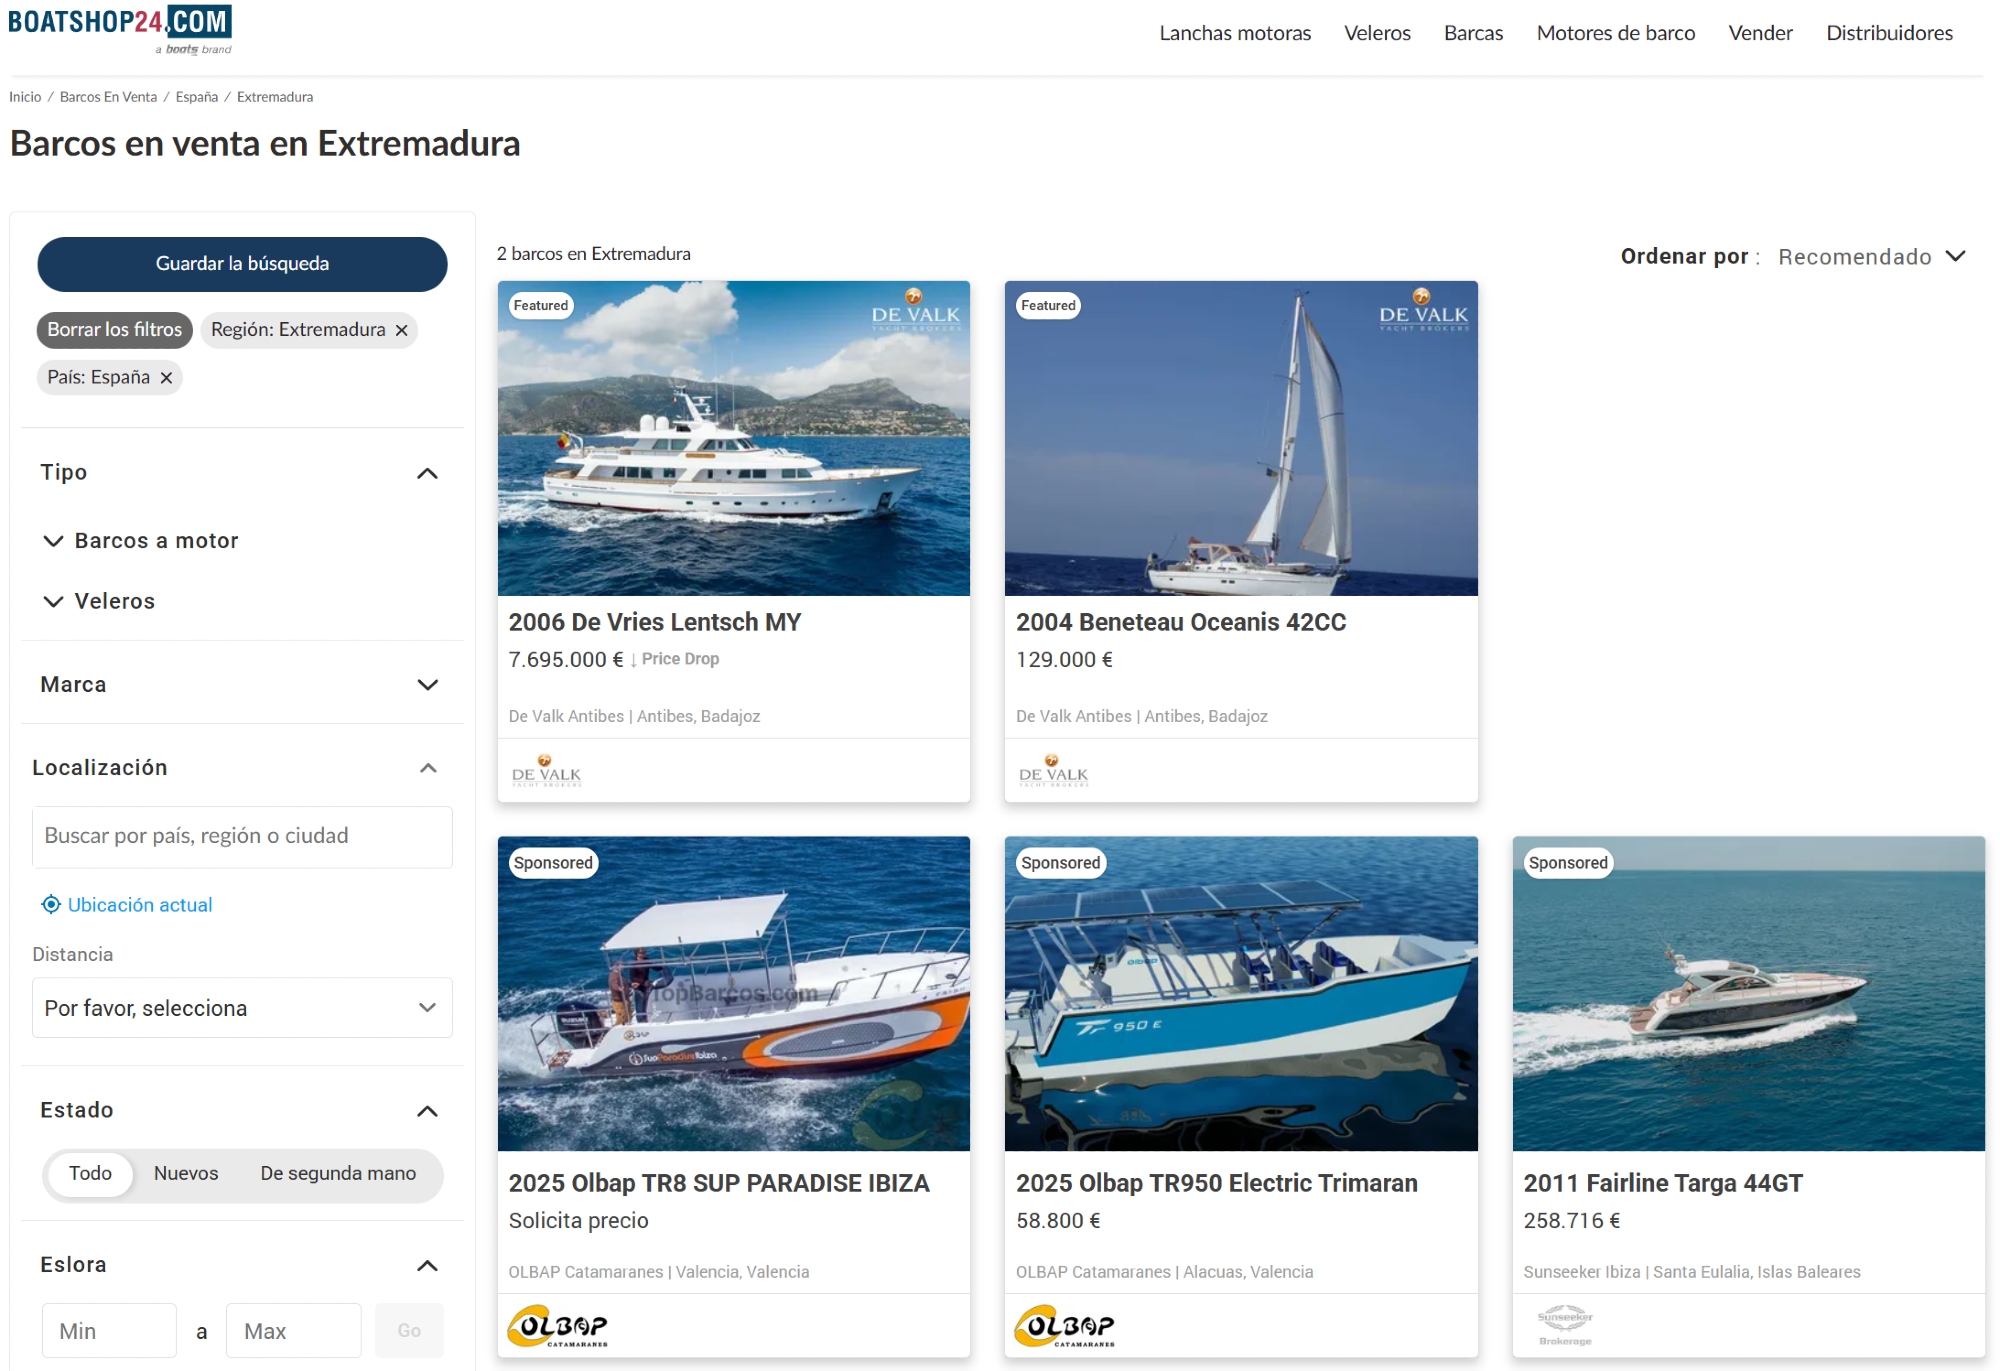This screenshot has height=1371, width=2000.
Task: Expand the Marca filter section
Action: [427, 685]
